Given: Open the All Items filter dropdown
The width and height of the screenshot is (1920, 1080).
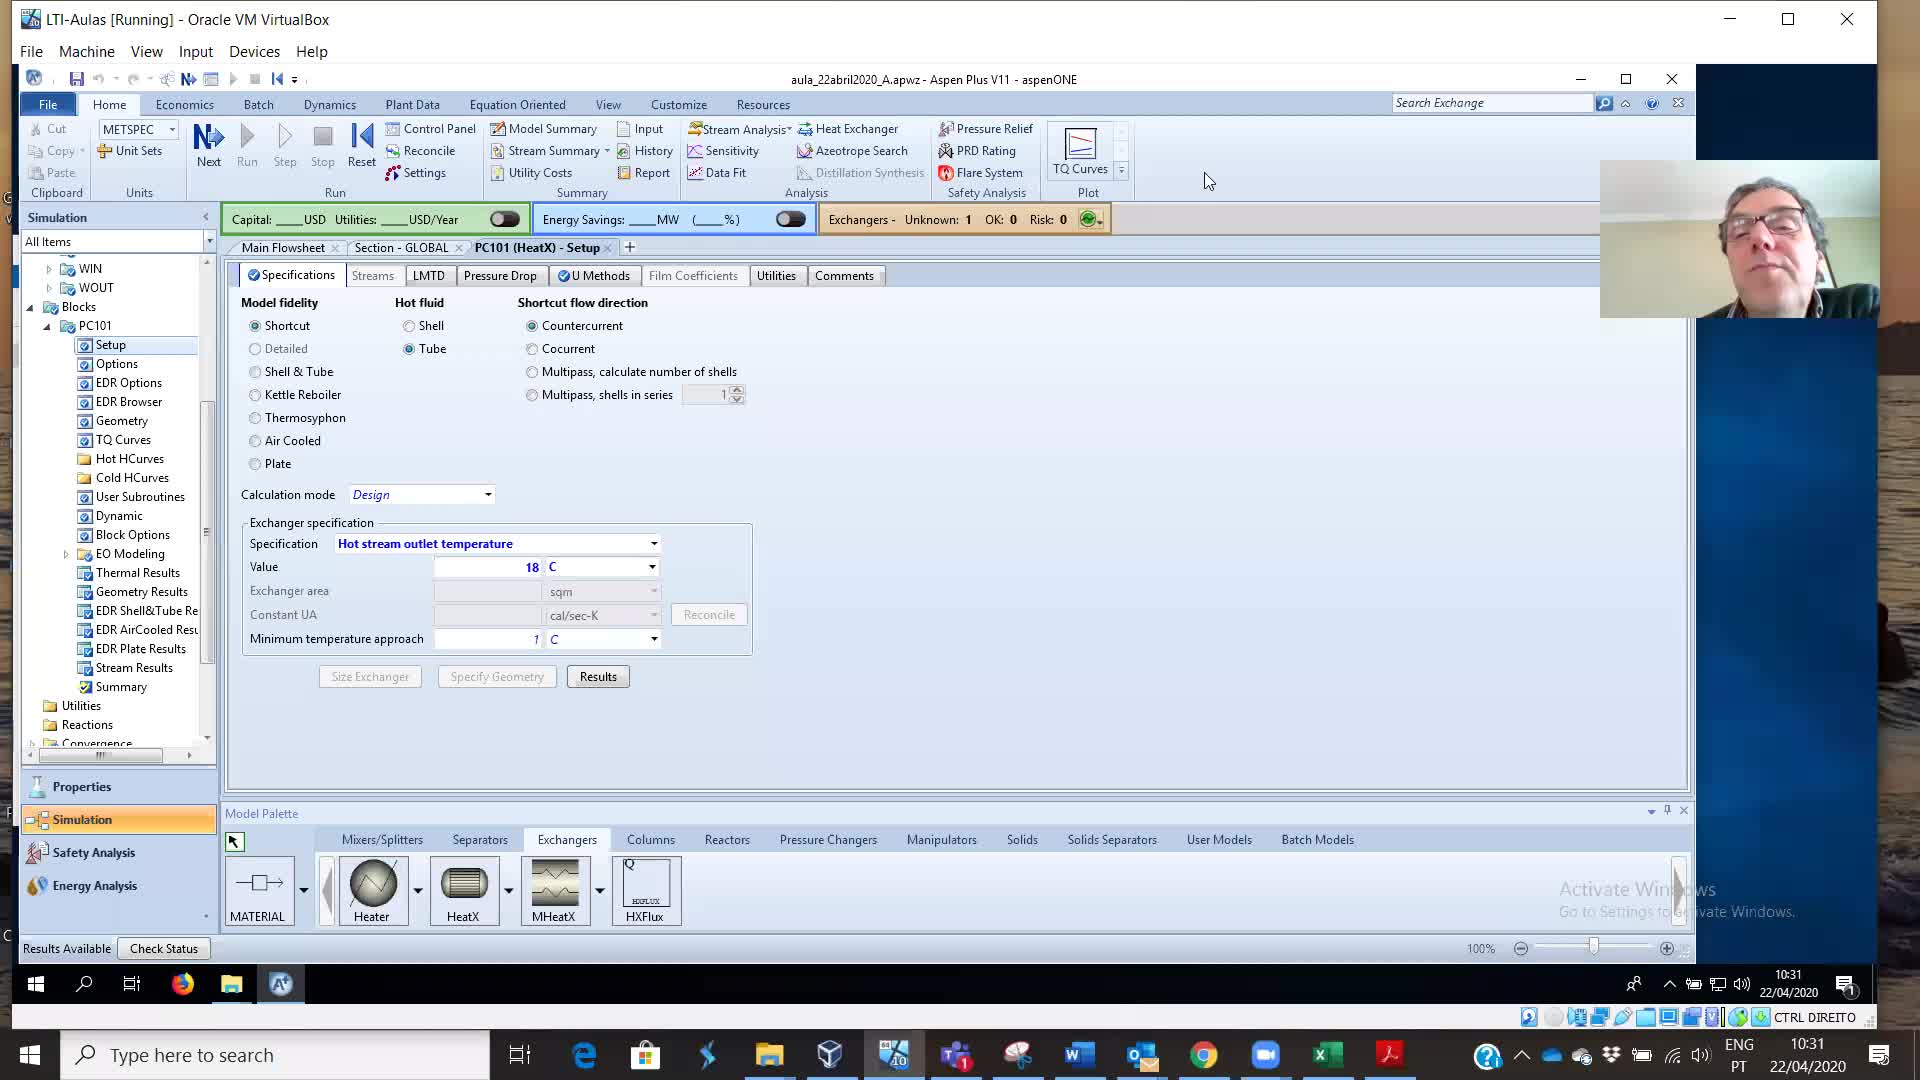Looking at the screenshot, I should point(209,242).
